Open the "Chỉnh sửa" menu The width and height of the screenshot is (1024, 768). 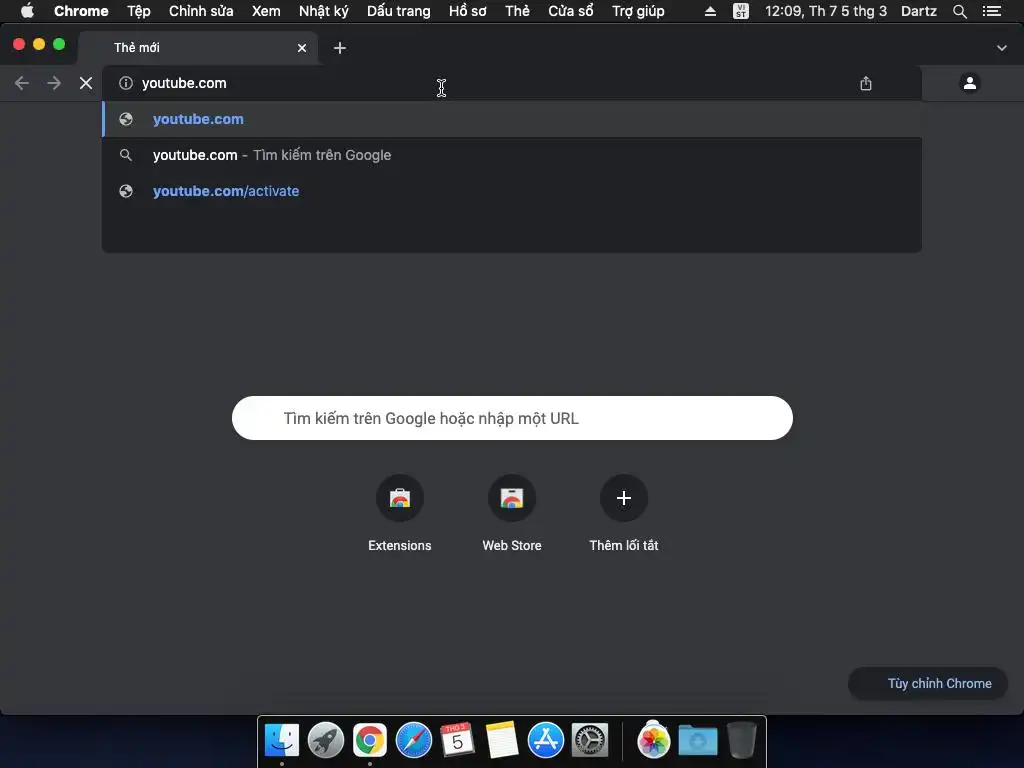(201, 11)
